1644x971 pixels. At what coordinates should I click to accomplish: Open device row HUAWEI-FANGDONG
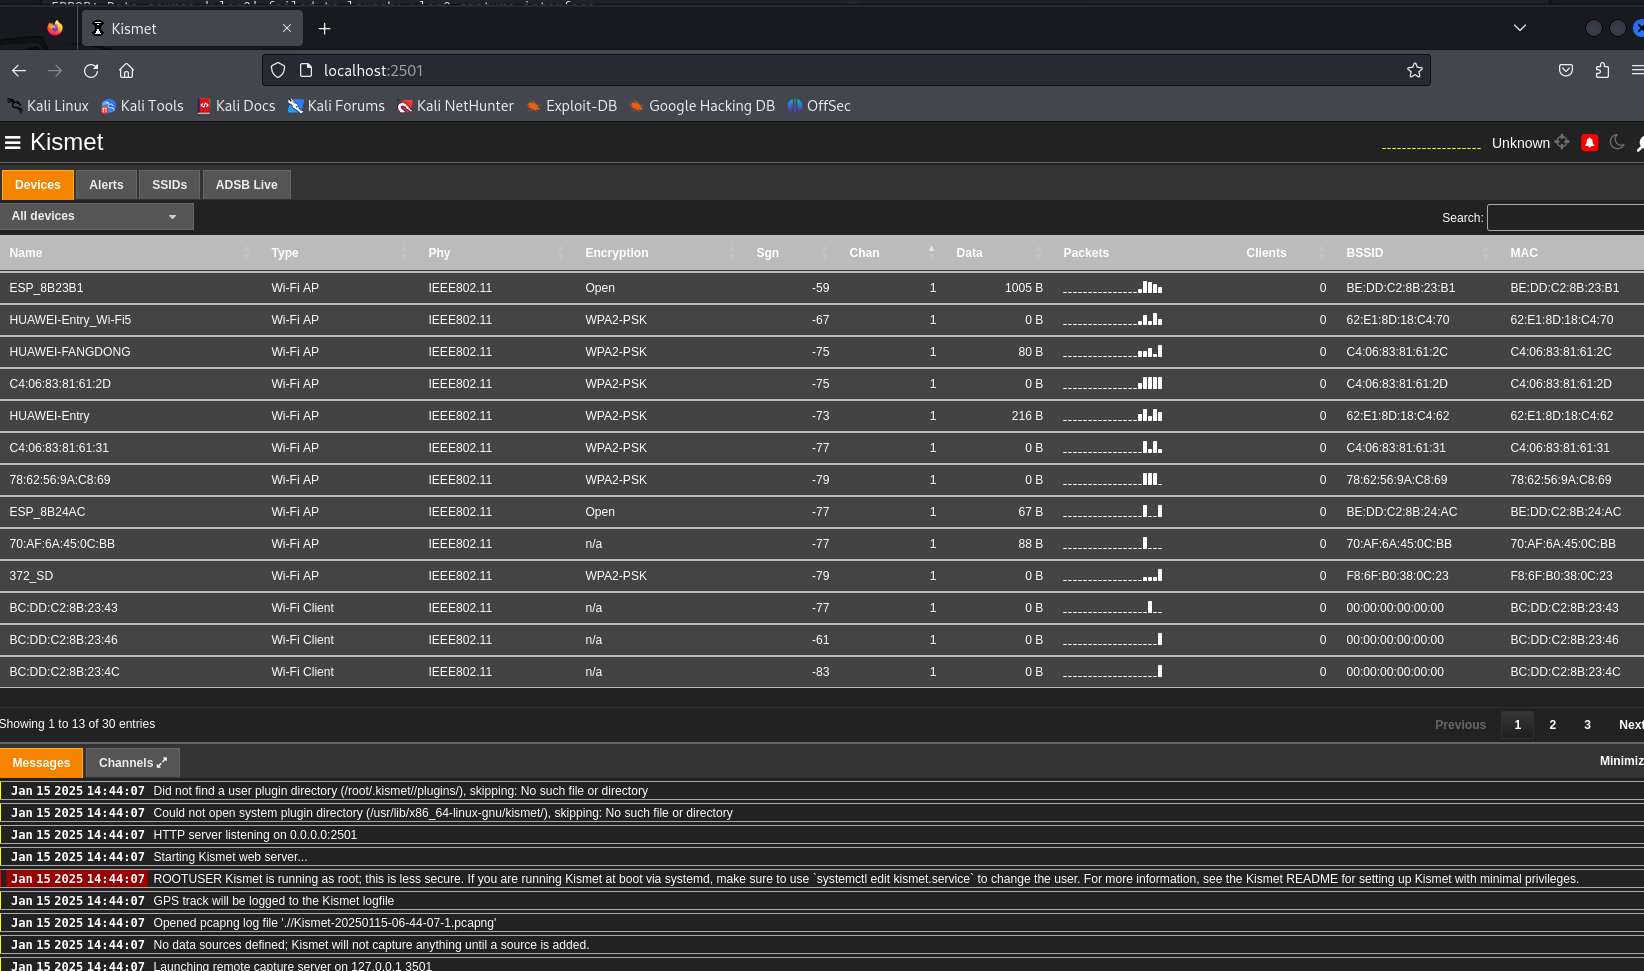click(x=822, y=352)
